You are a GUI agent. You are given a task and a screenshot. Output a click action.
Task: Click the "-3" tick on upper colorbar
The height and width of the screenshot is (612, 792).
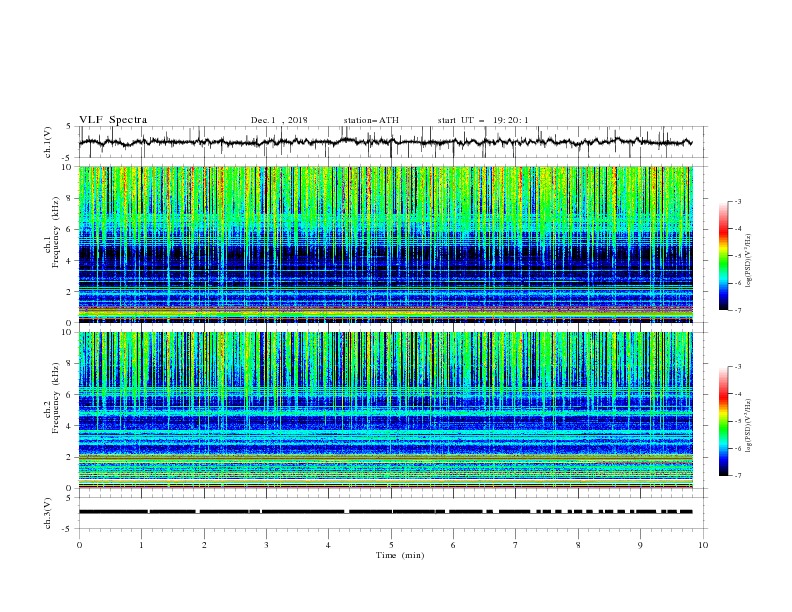[x=738, y=201]
